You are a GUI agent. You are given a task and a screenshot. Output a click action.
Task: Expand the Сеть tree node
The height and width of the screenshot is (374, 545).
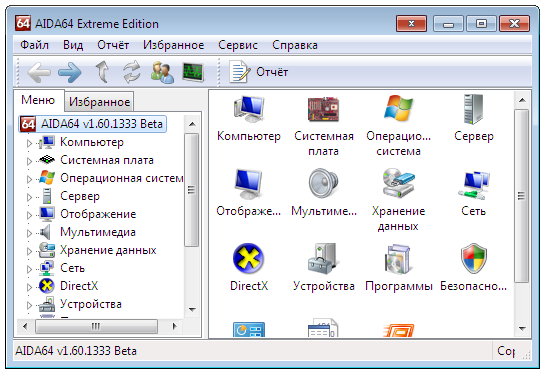point(29,269)
